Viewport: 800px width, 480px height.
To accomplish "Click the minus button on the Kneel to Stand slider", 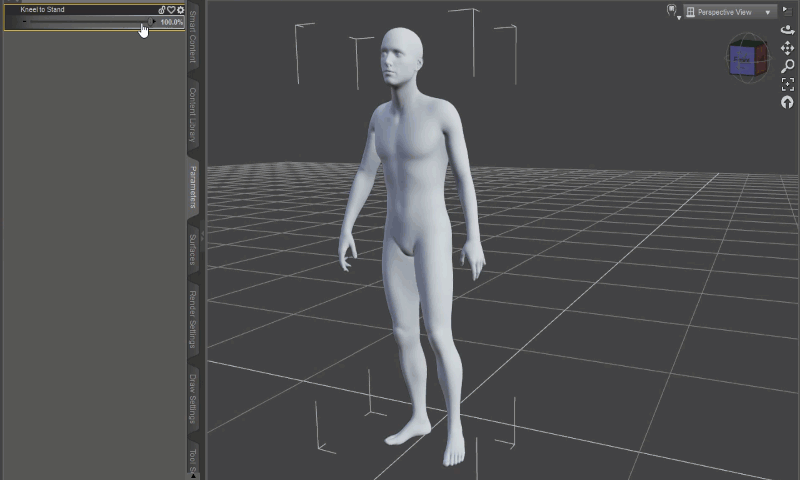I will [x=24, y=21].
